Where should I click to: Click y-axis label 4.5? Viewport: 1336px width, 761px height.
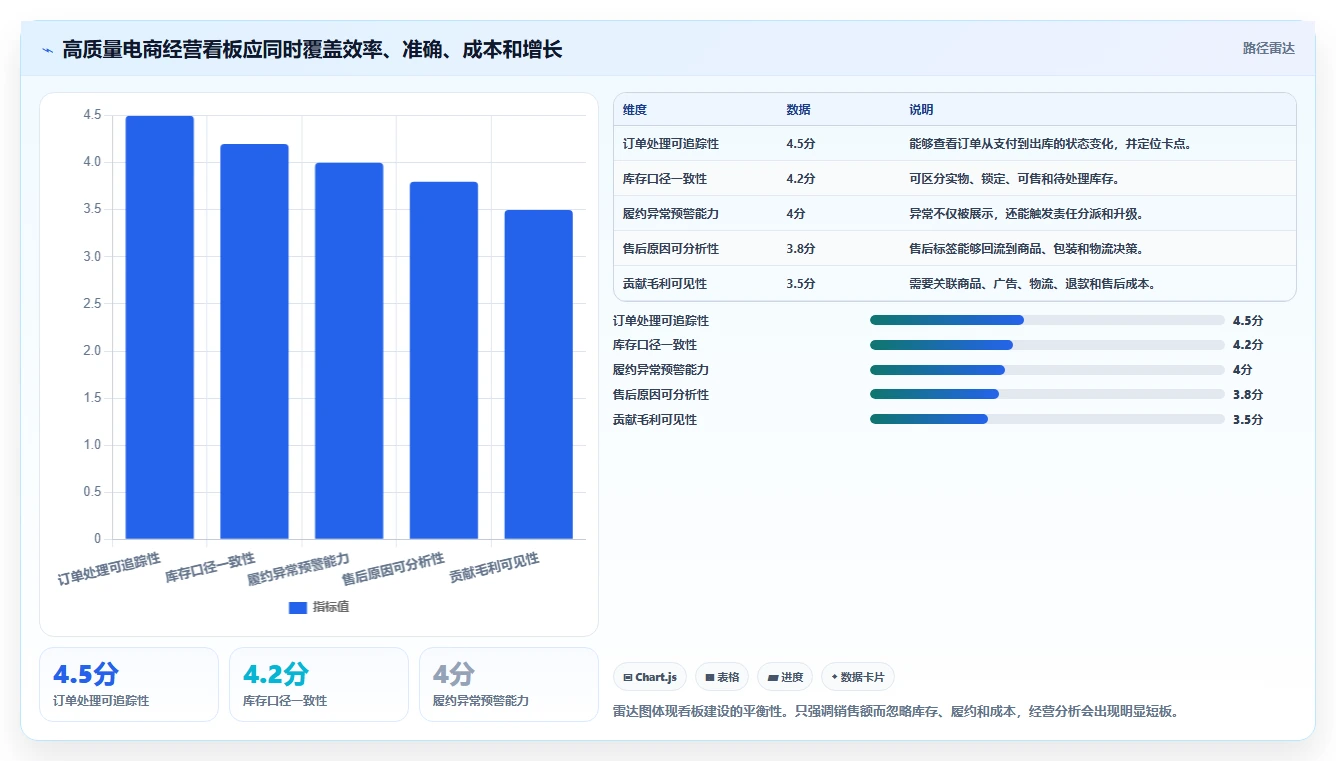click(92, 115)
